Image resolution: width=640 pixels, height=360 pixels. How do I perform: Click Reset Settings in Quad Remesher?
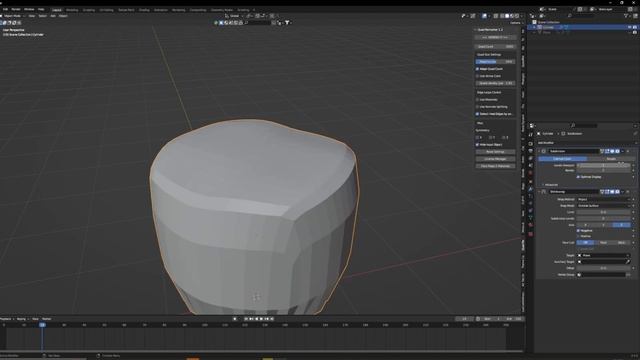pyautogui.click(x=495, y=151)
